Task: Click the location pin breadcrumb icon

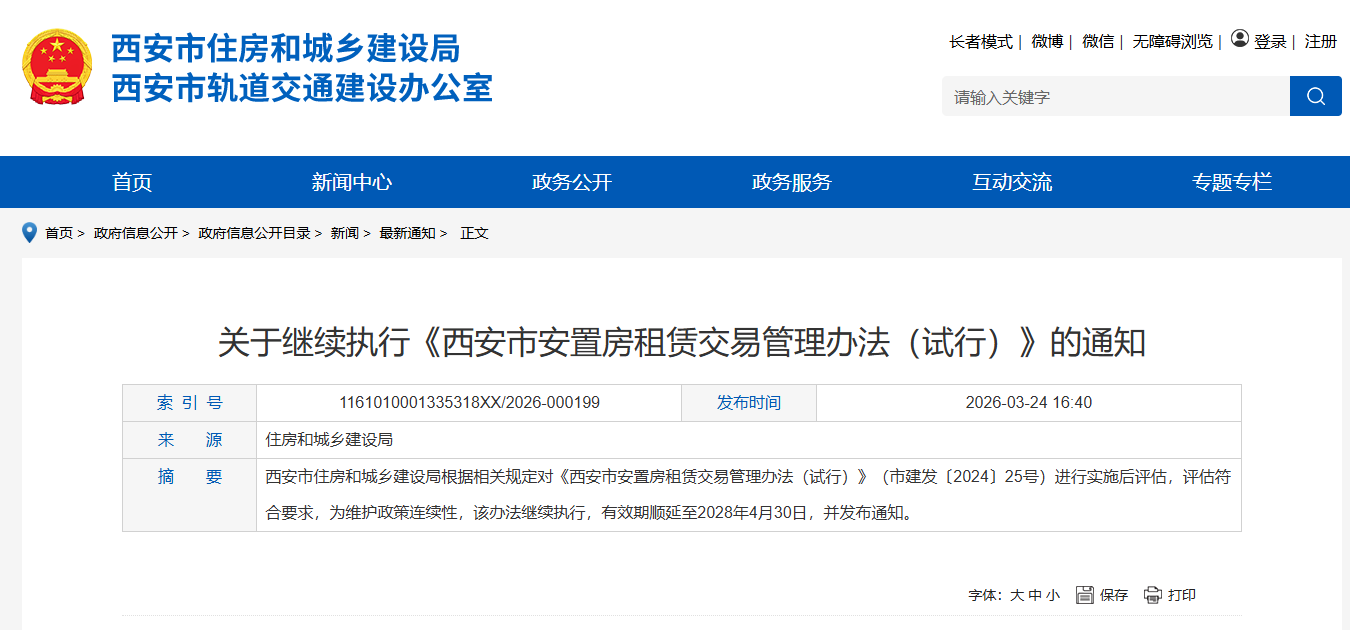Action: click(x=29, y=233)
